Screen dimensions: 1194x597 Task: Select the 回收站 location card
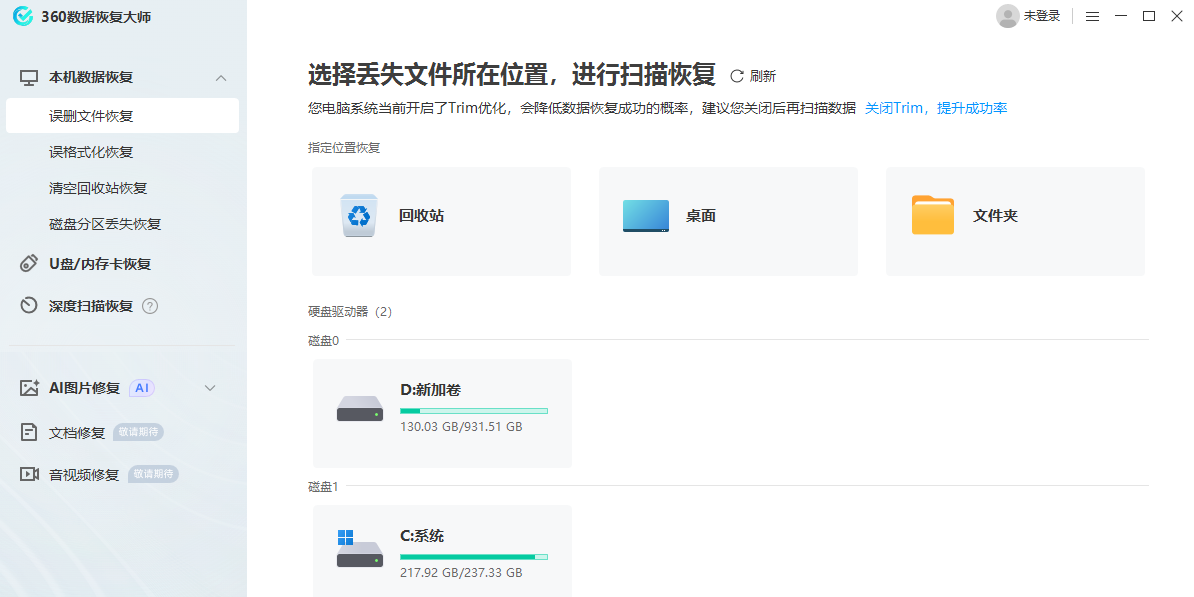click(442, 221)
